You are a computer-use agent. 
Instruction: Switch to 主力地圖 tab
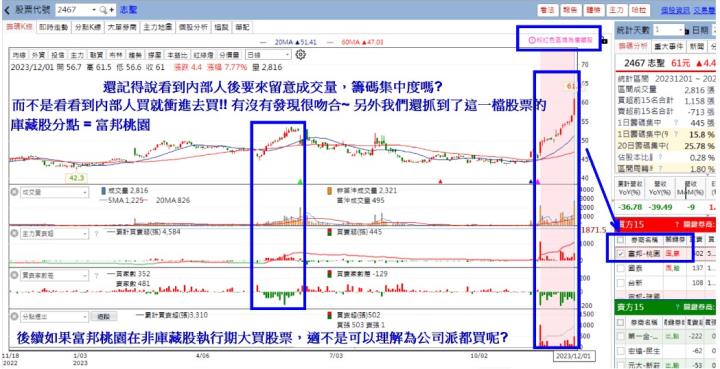pos(157,28)
